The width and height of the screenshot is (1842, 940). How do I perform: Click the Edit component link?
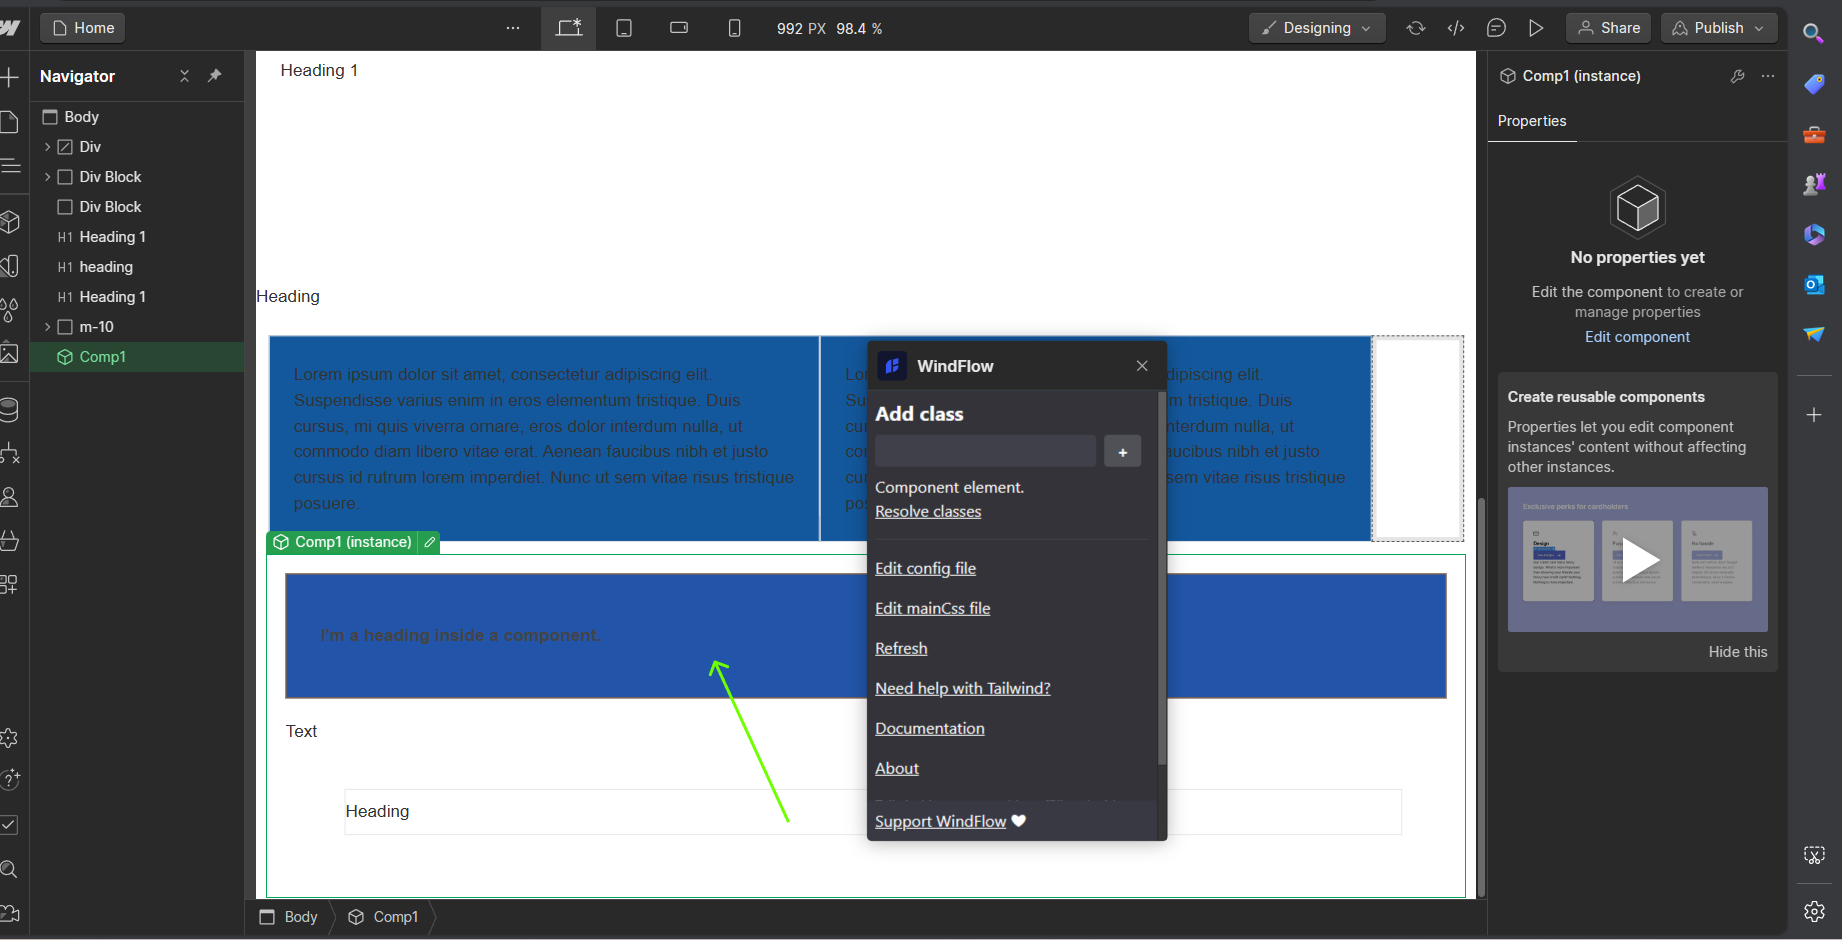pos(1637,337)
